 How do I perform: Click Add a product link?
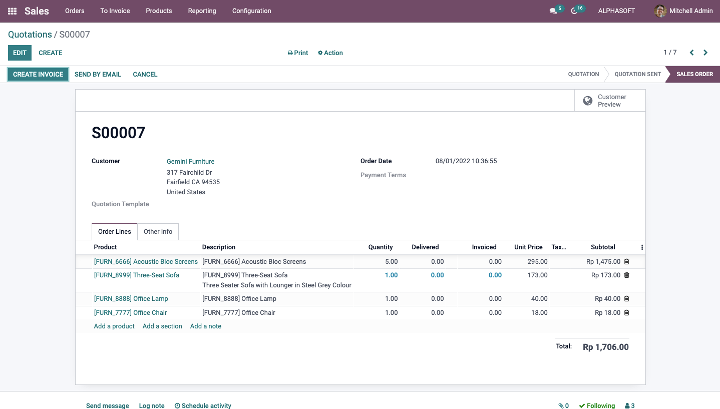click(x=114, y=326)
